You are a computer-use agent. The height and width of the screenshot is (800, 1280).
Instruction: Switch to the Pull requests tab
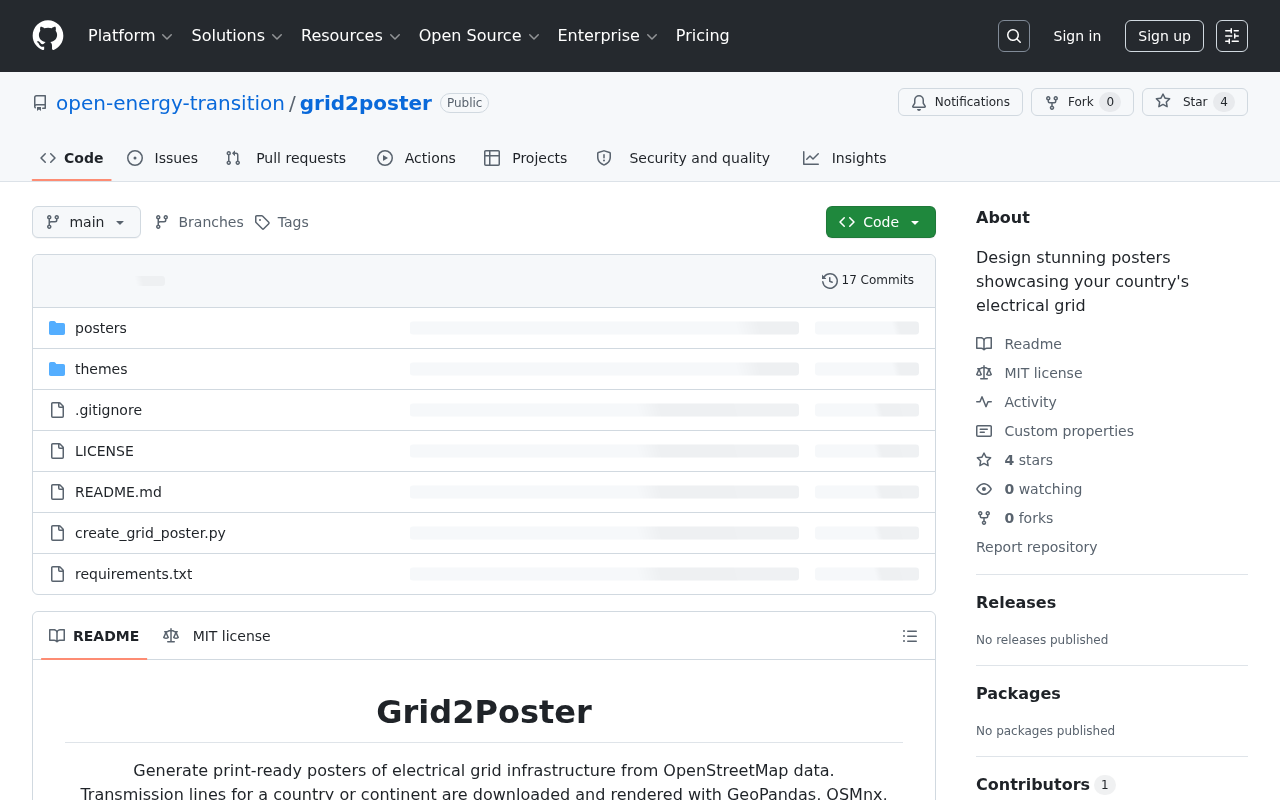click(286, 158)
